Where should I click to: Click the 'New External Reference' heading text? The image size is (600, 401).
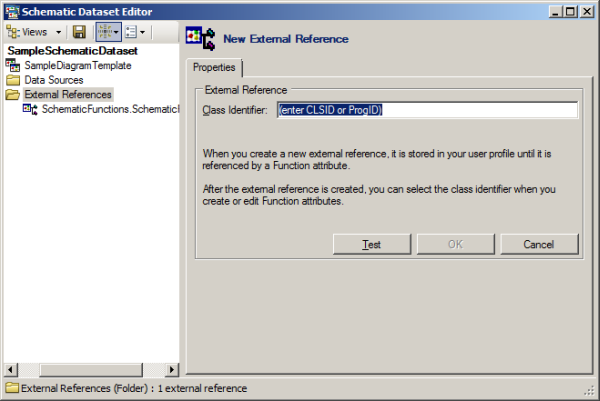[286, 39]
